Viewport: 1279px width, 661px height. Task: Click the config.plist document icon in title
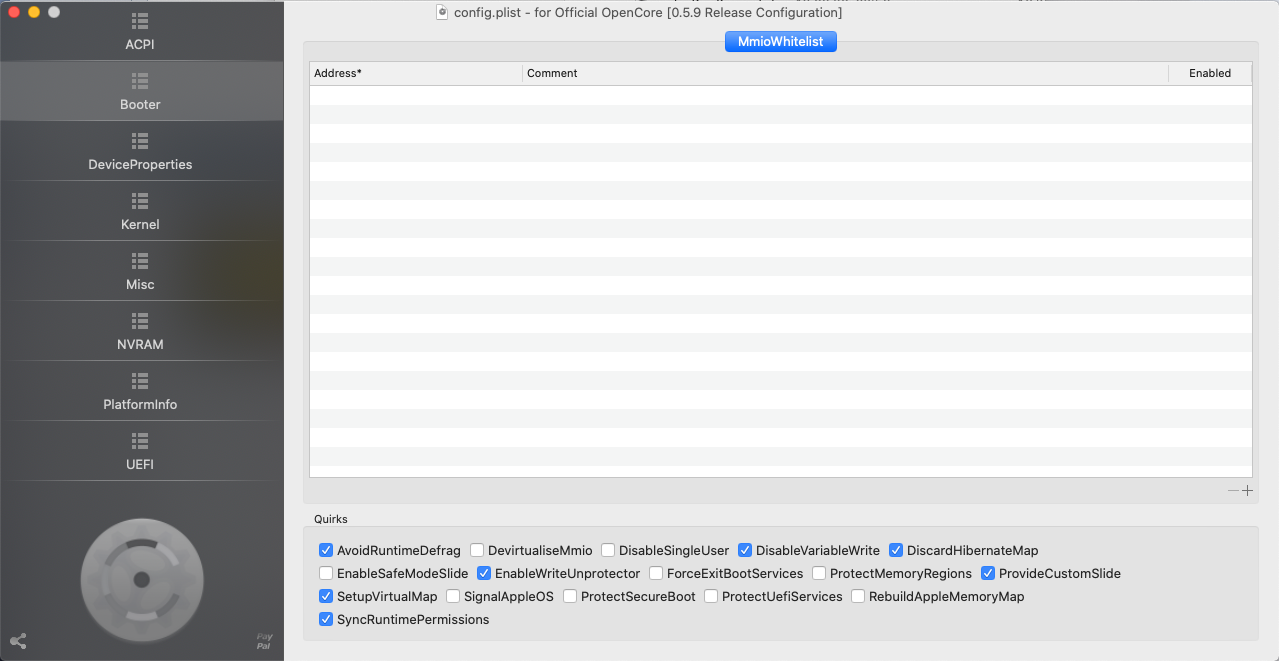click(443, 13)
